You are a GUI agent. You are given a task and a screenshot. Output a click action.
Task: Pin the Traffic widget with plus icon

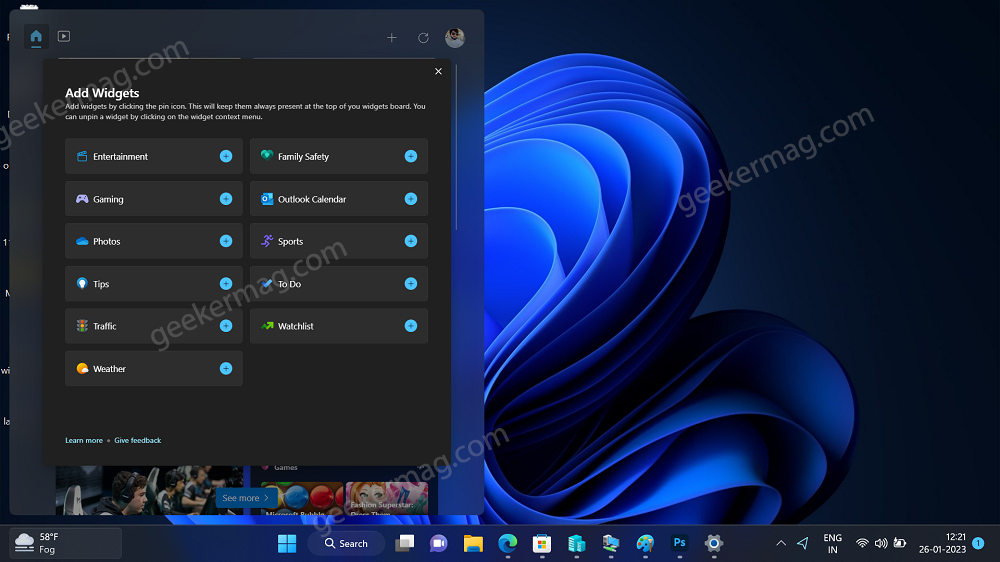pos(226,326)
